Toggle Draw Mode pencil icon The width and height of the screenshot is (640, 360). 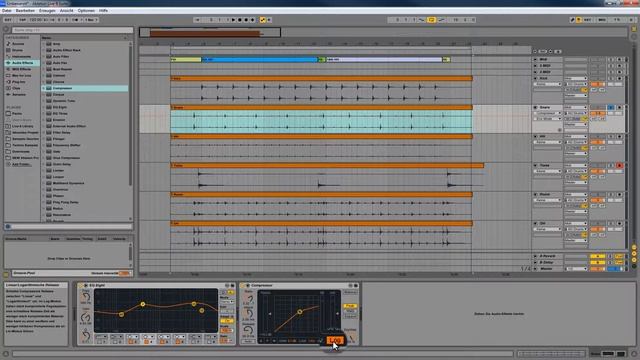(x=572, y=20)
